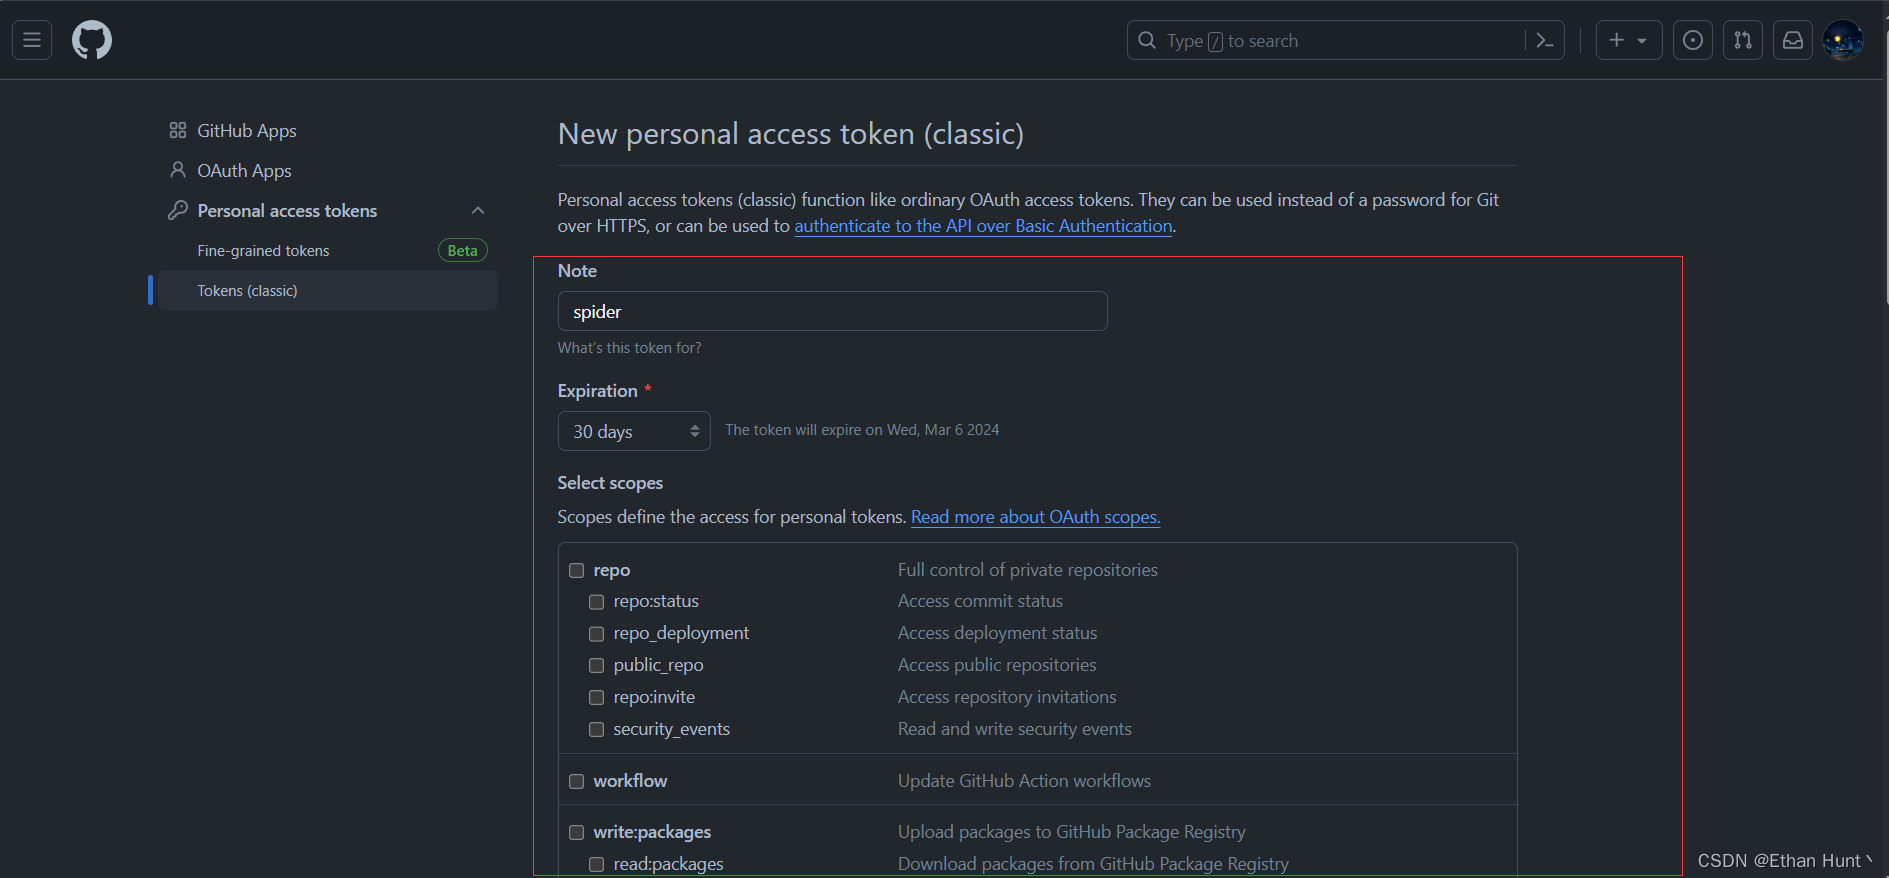Check the repo_deployment scope

(x=597, y=634)
